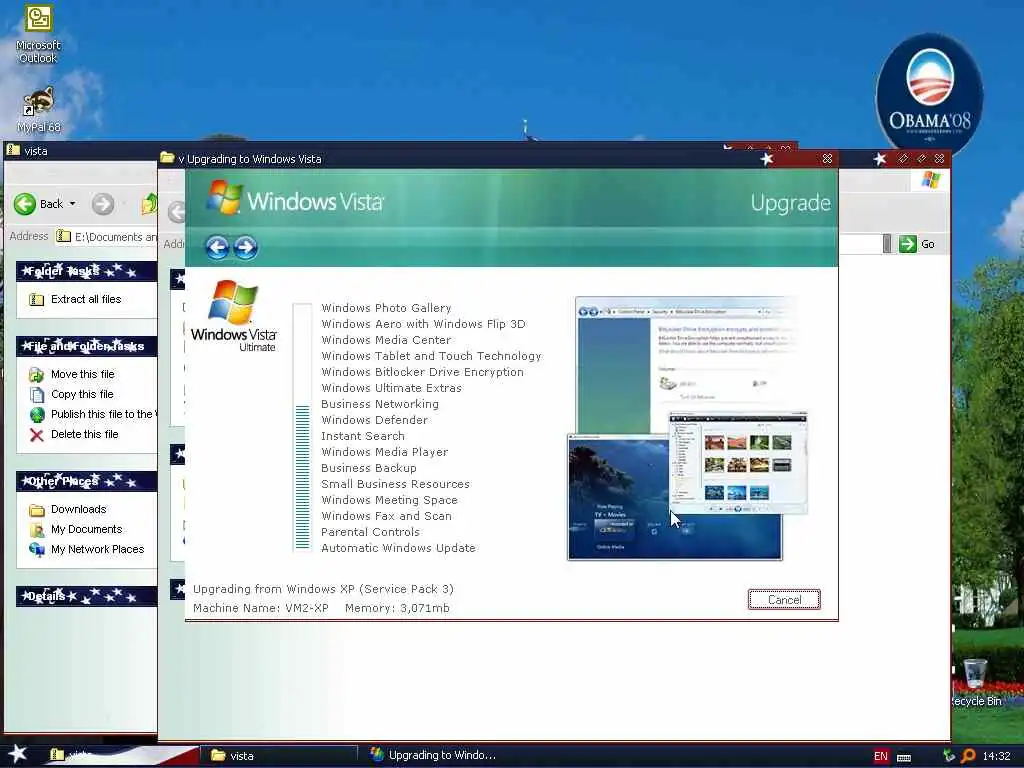
Task: Click the Vista screenshots preview image
Action: [688, 428]
